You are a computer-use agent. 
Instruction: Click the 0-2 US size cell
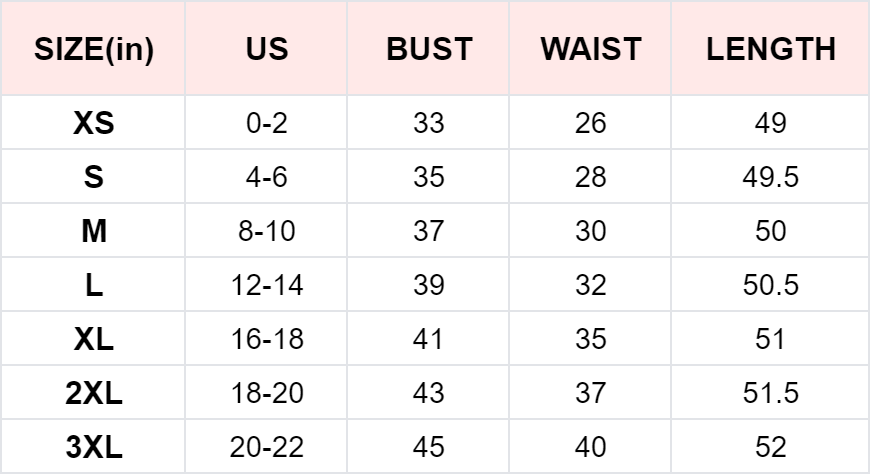266,124
